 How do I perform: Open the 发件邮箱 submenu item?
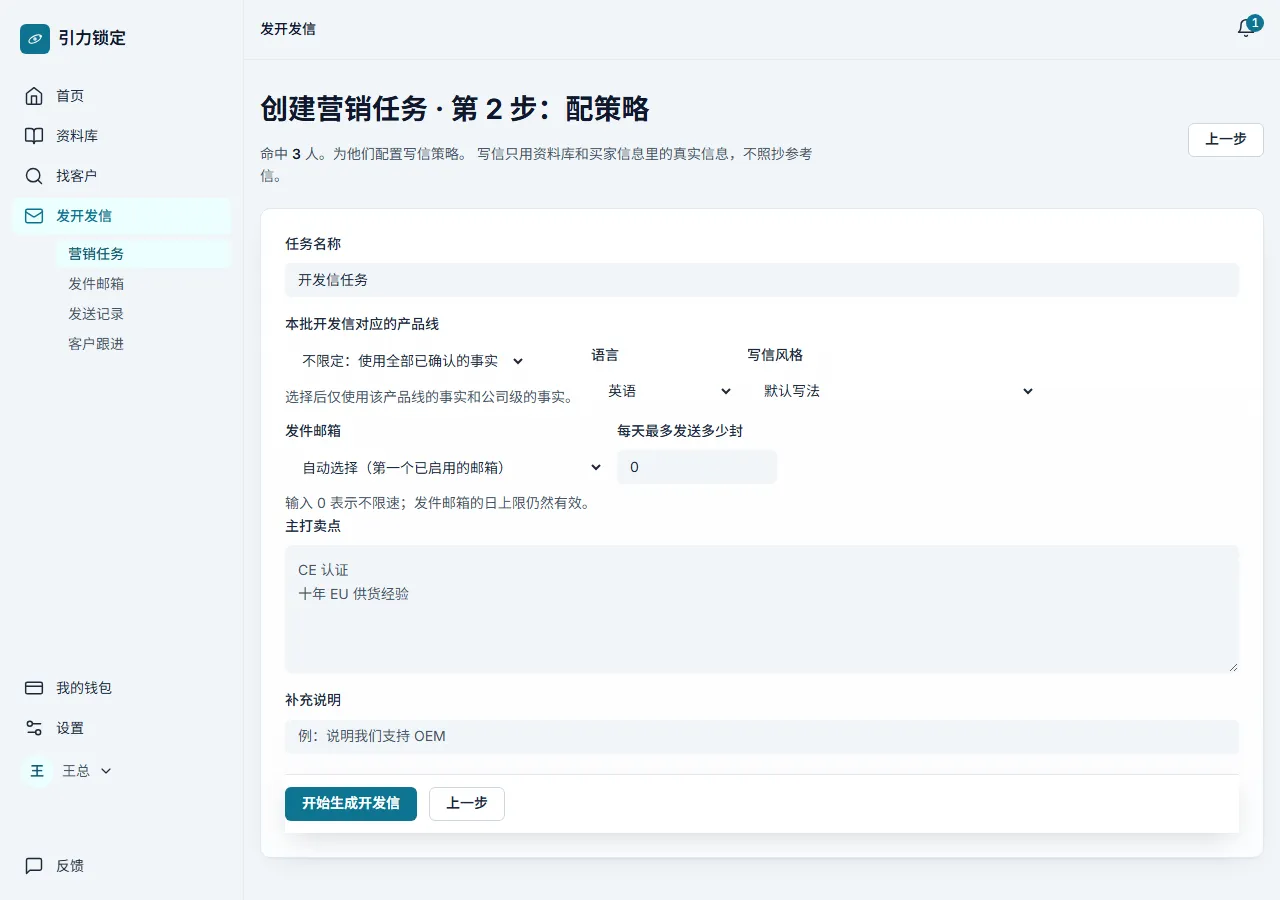pyautogui.click(x=143, y=284)
